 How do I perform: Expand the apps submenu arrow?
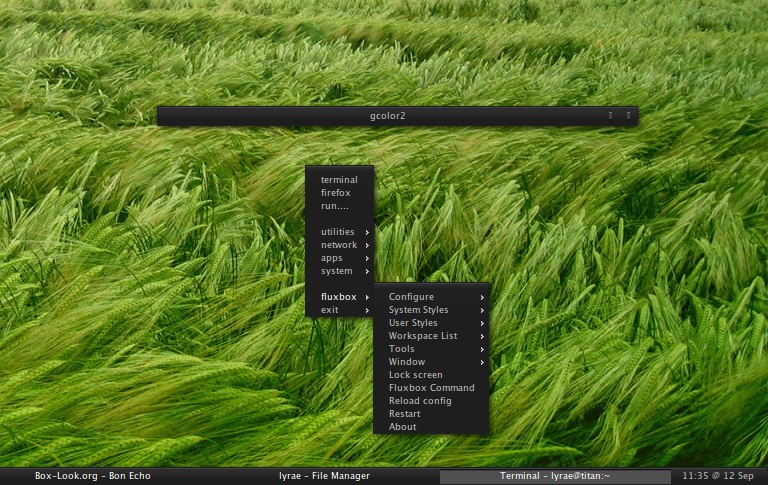coord(367,258)
